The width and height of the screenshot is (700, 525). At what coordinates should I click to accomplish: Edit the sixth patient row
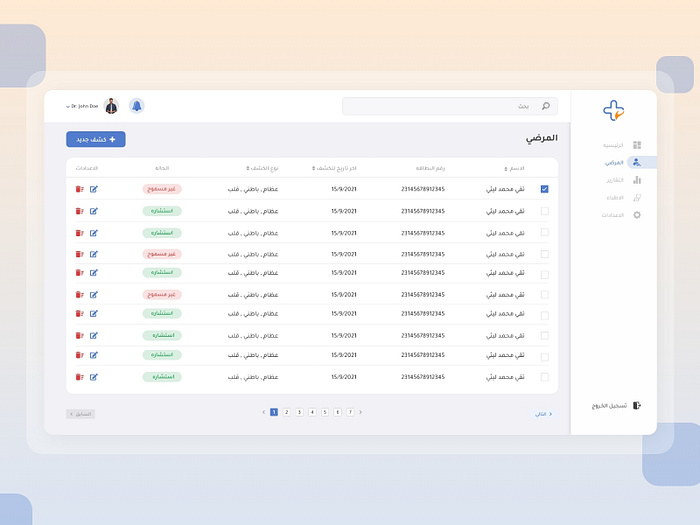pyautogui.click(x=94, y=295)
